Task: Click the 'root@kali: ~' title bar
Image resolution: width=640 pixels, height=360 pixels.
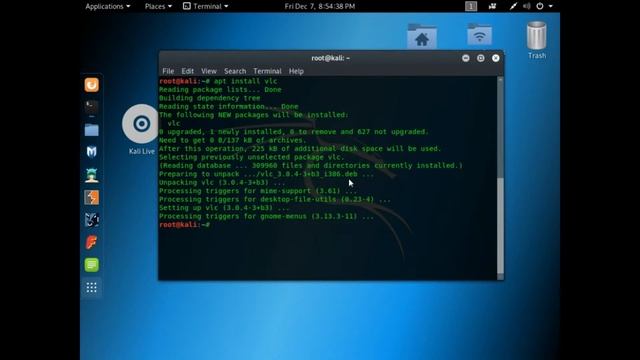Action: click(331, 58)
